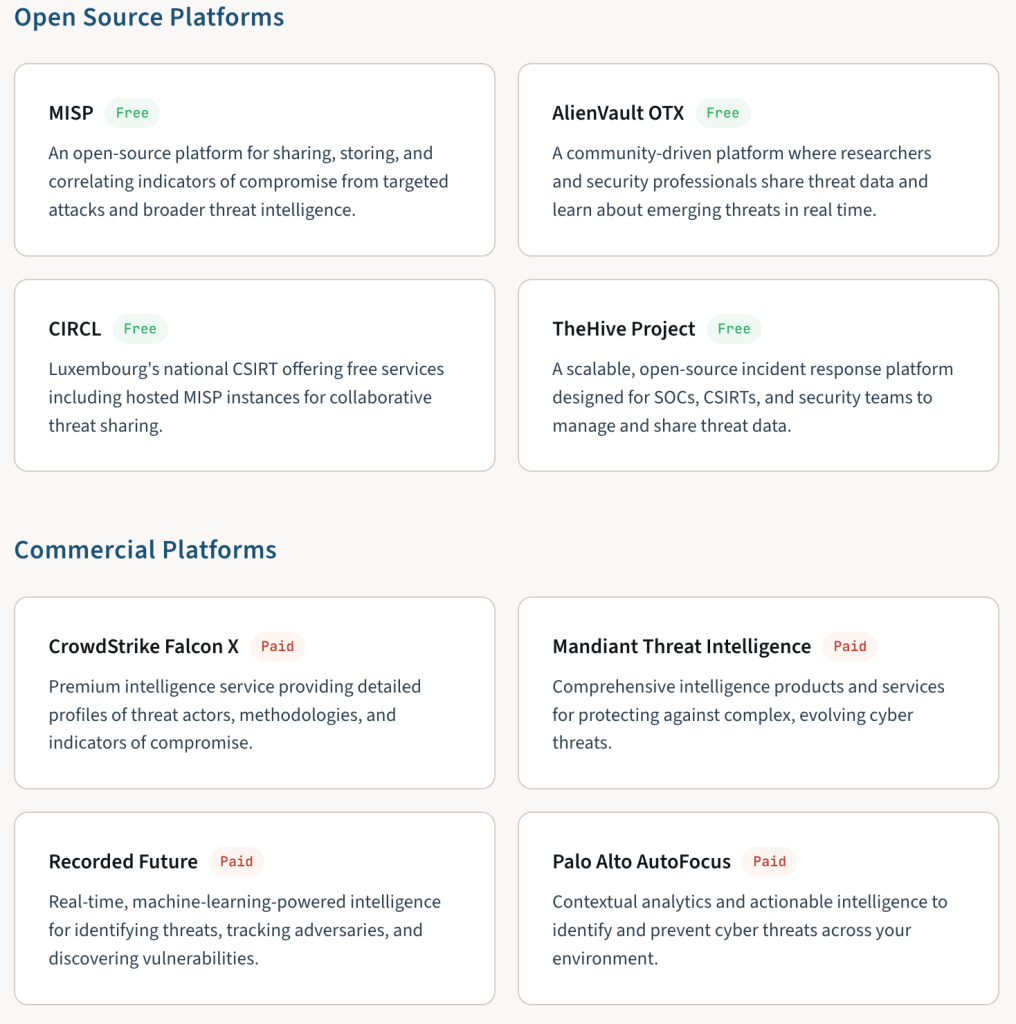1016x1024 pixels.
Task: Click the Open Source Platforms heading
Action: [x=149, y=17]
